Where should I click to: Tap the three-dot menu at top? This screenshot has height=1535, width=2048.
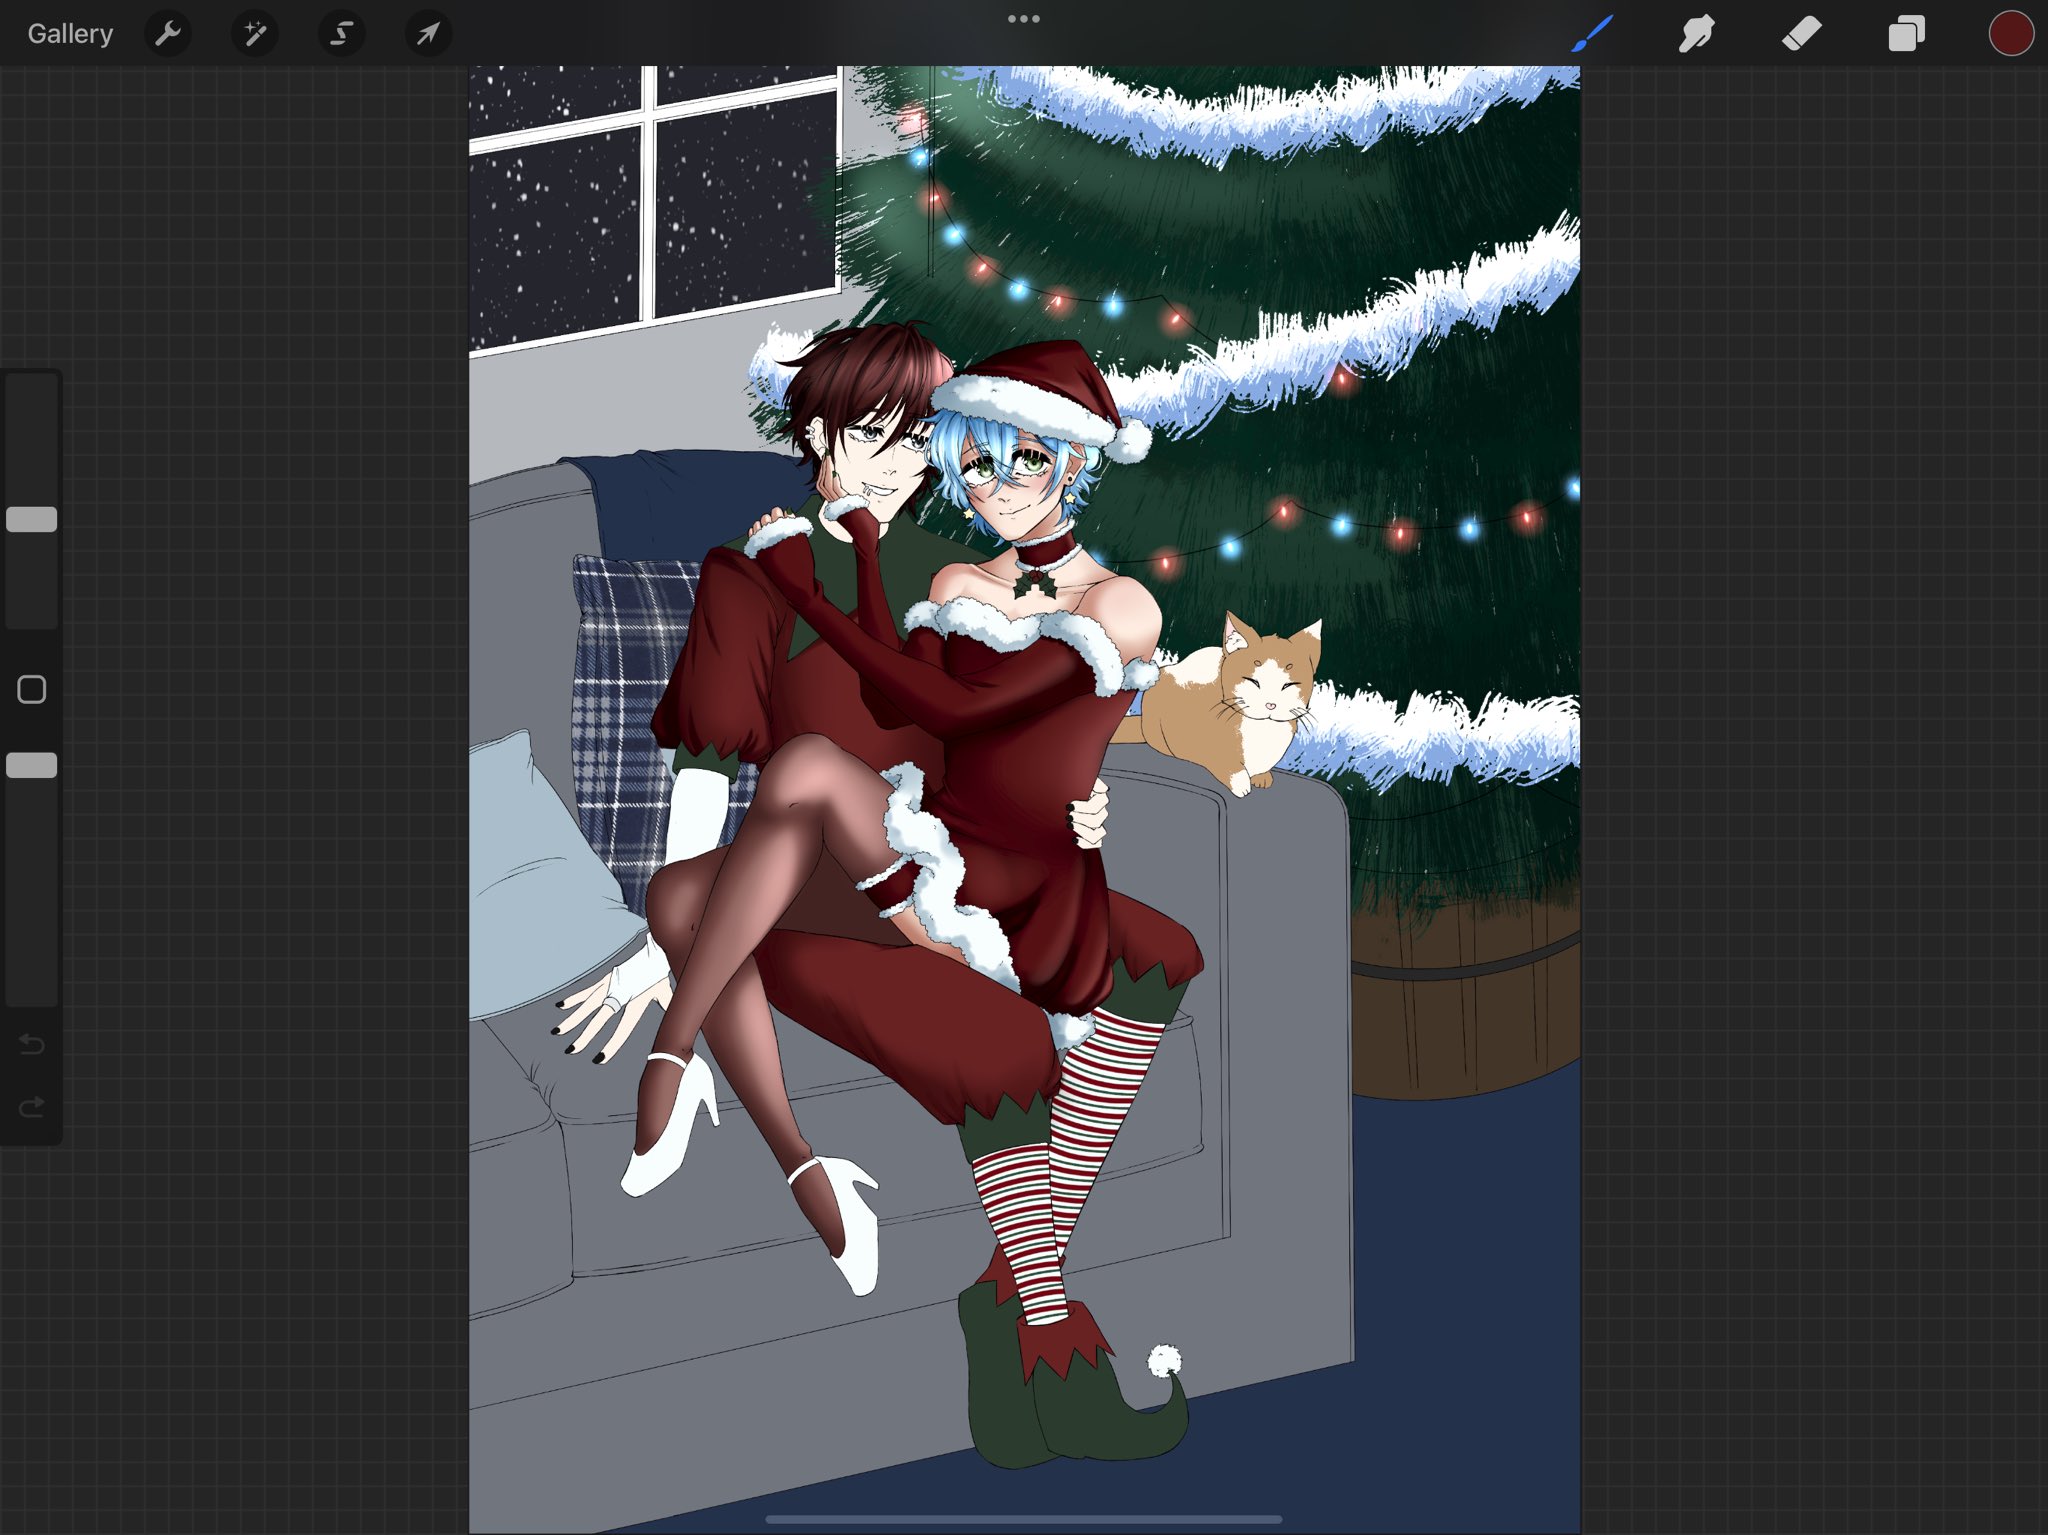pos(1023,19)
